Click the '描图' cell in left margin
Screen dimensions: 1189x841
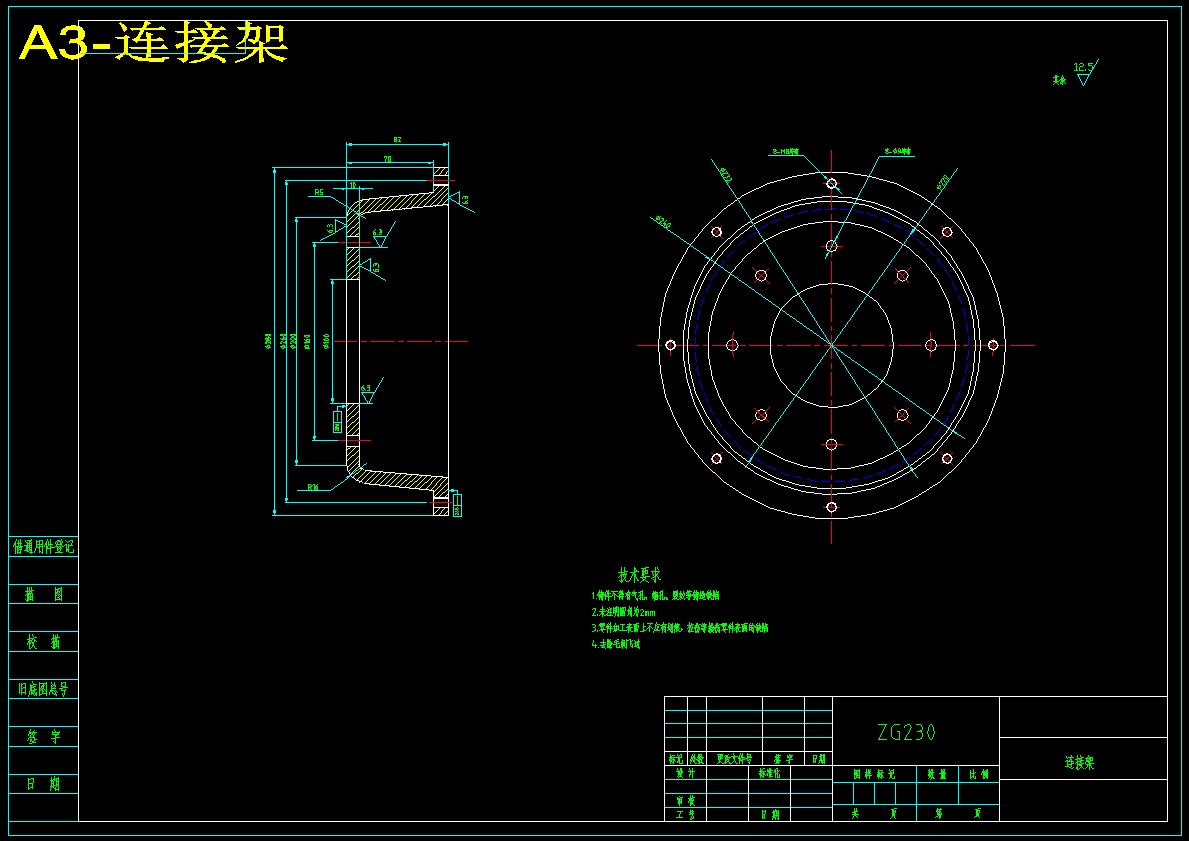point(43,595)
